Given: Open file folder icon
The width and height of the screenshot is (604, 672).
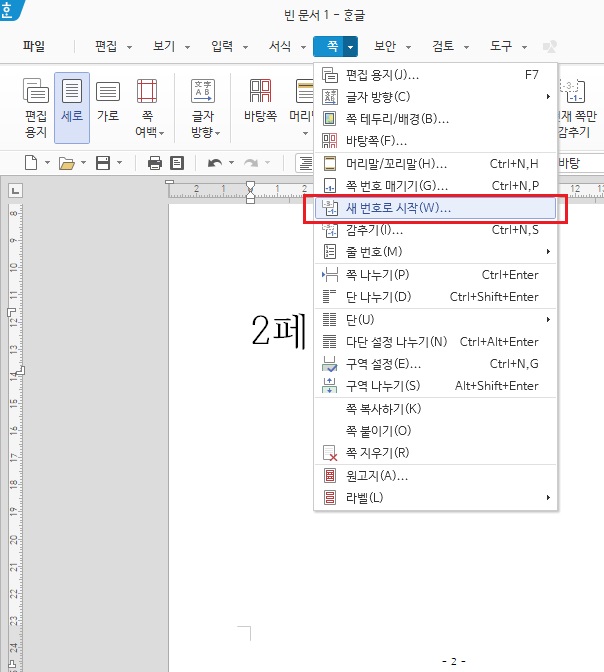Looking at the screenshot, I should (x=67, y=163).
